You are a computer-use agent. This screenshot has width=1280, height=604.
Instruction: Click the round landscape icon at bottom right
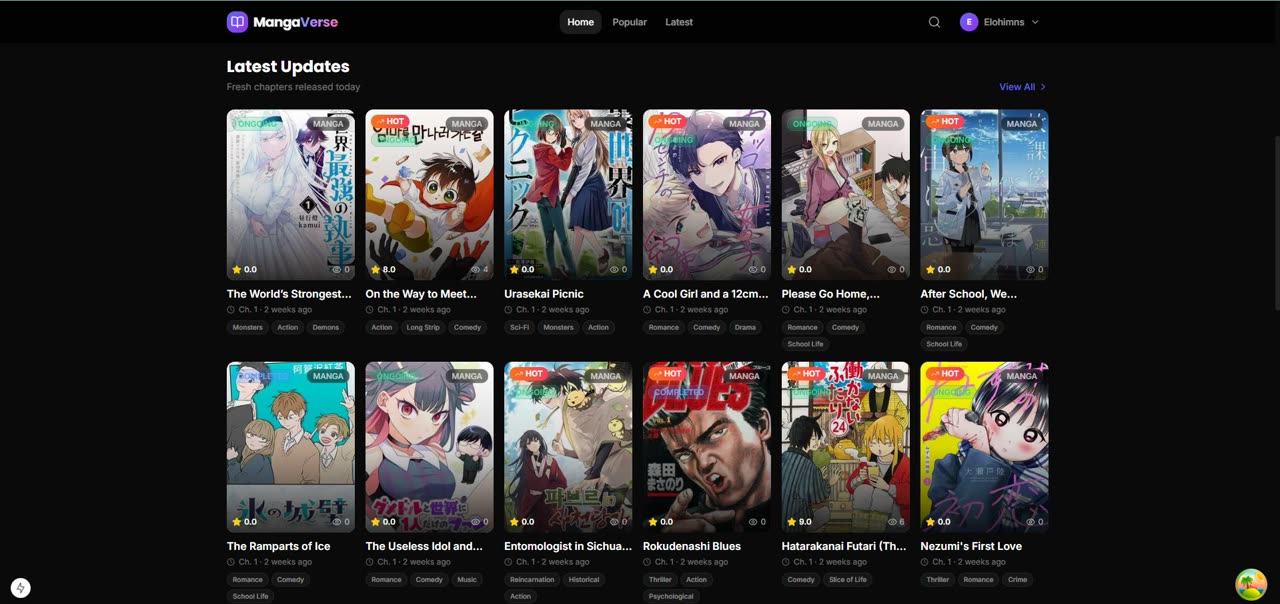[x=1251, y=584]
